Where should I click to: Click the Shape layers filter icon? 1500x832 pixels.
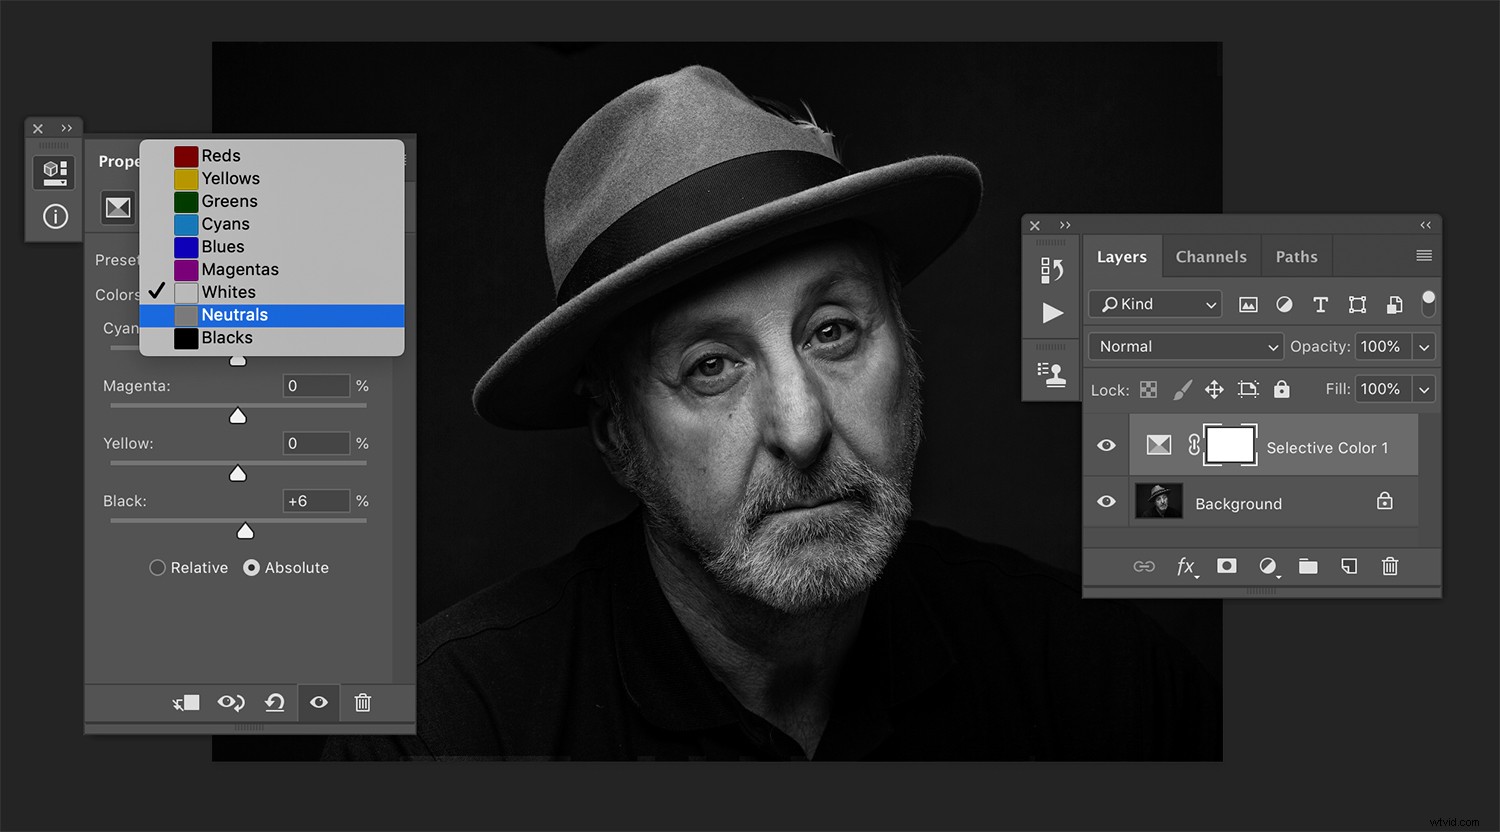[1357, 304]
